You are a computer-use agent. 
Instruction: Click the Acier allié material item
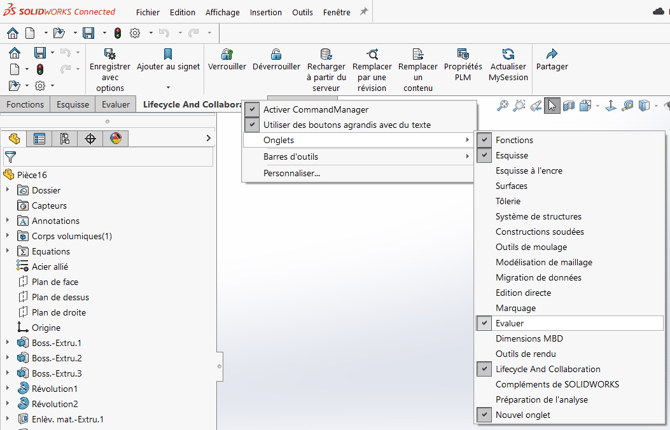[x=50, y=266]
